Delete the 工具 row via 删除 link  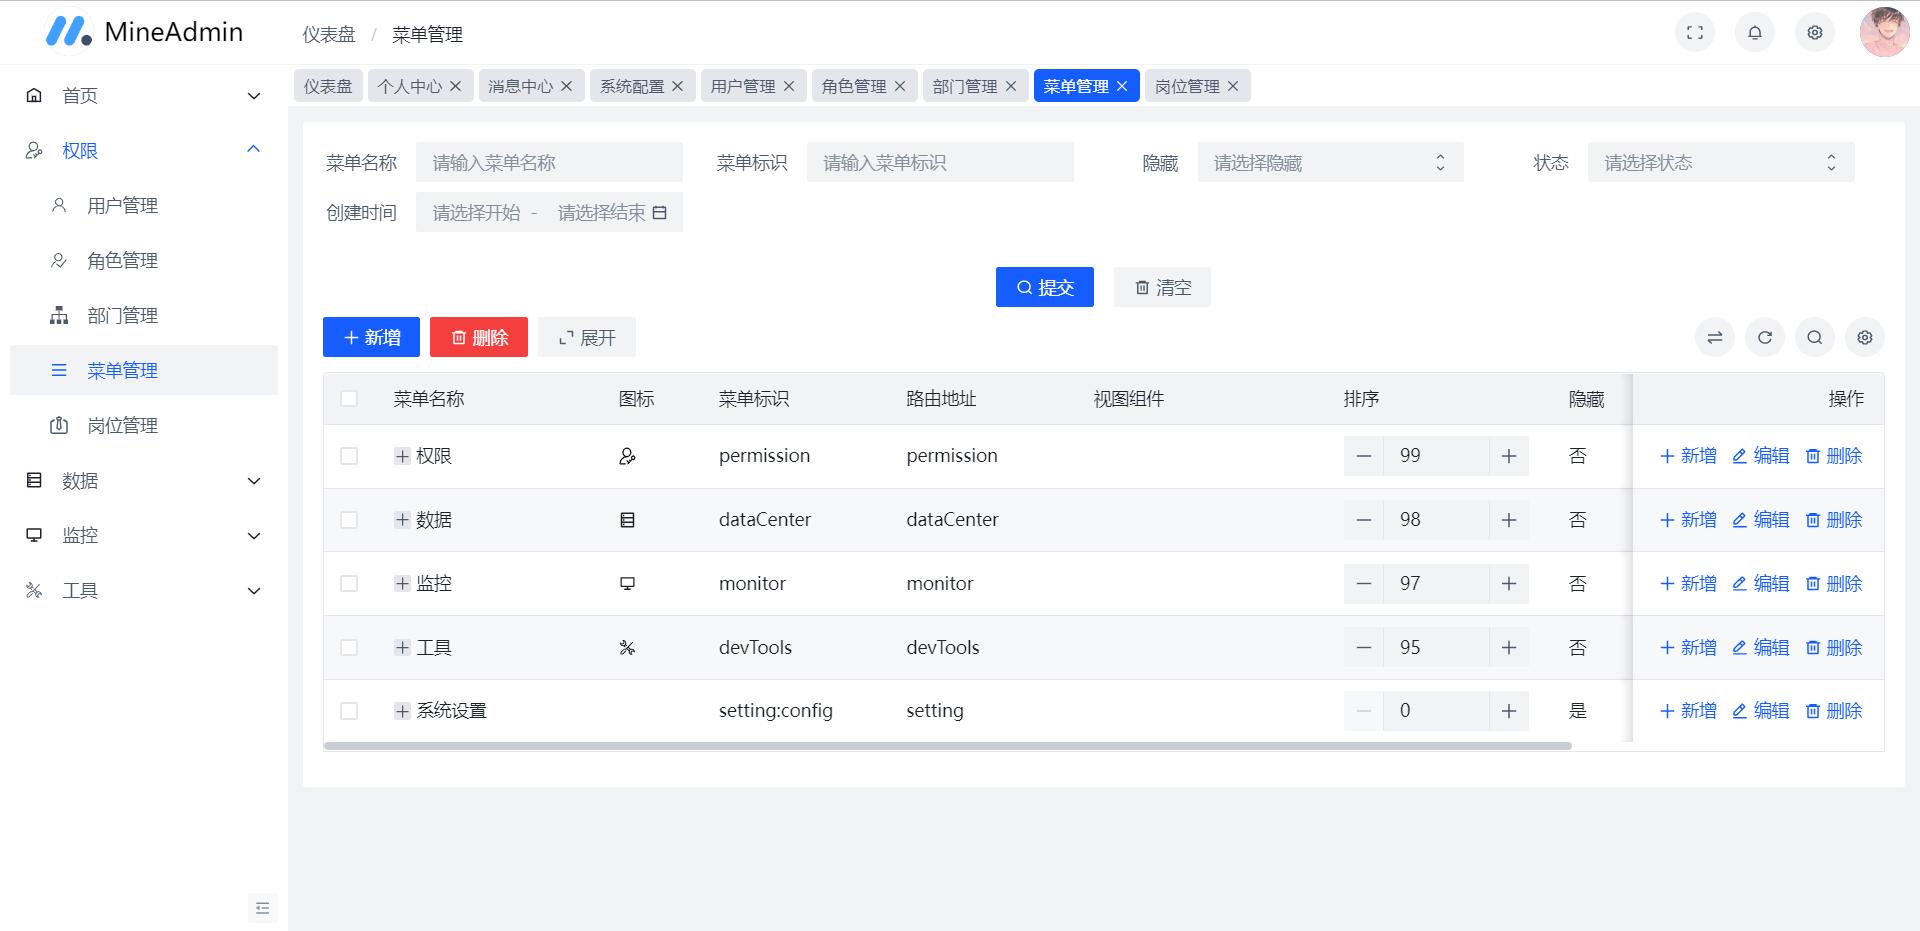[x=1834, y=648]
